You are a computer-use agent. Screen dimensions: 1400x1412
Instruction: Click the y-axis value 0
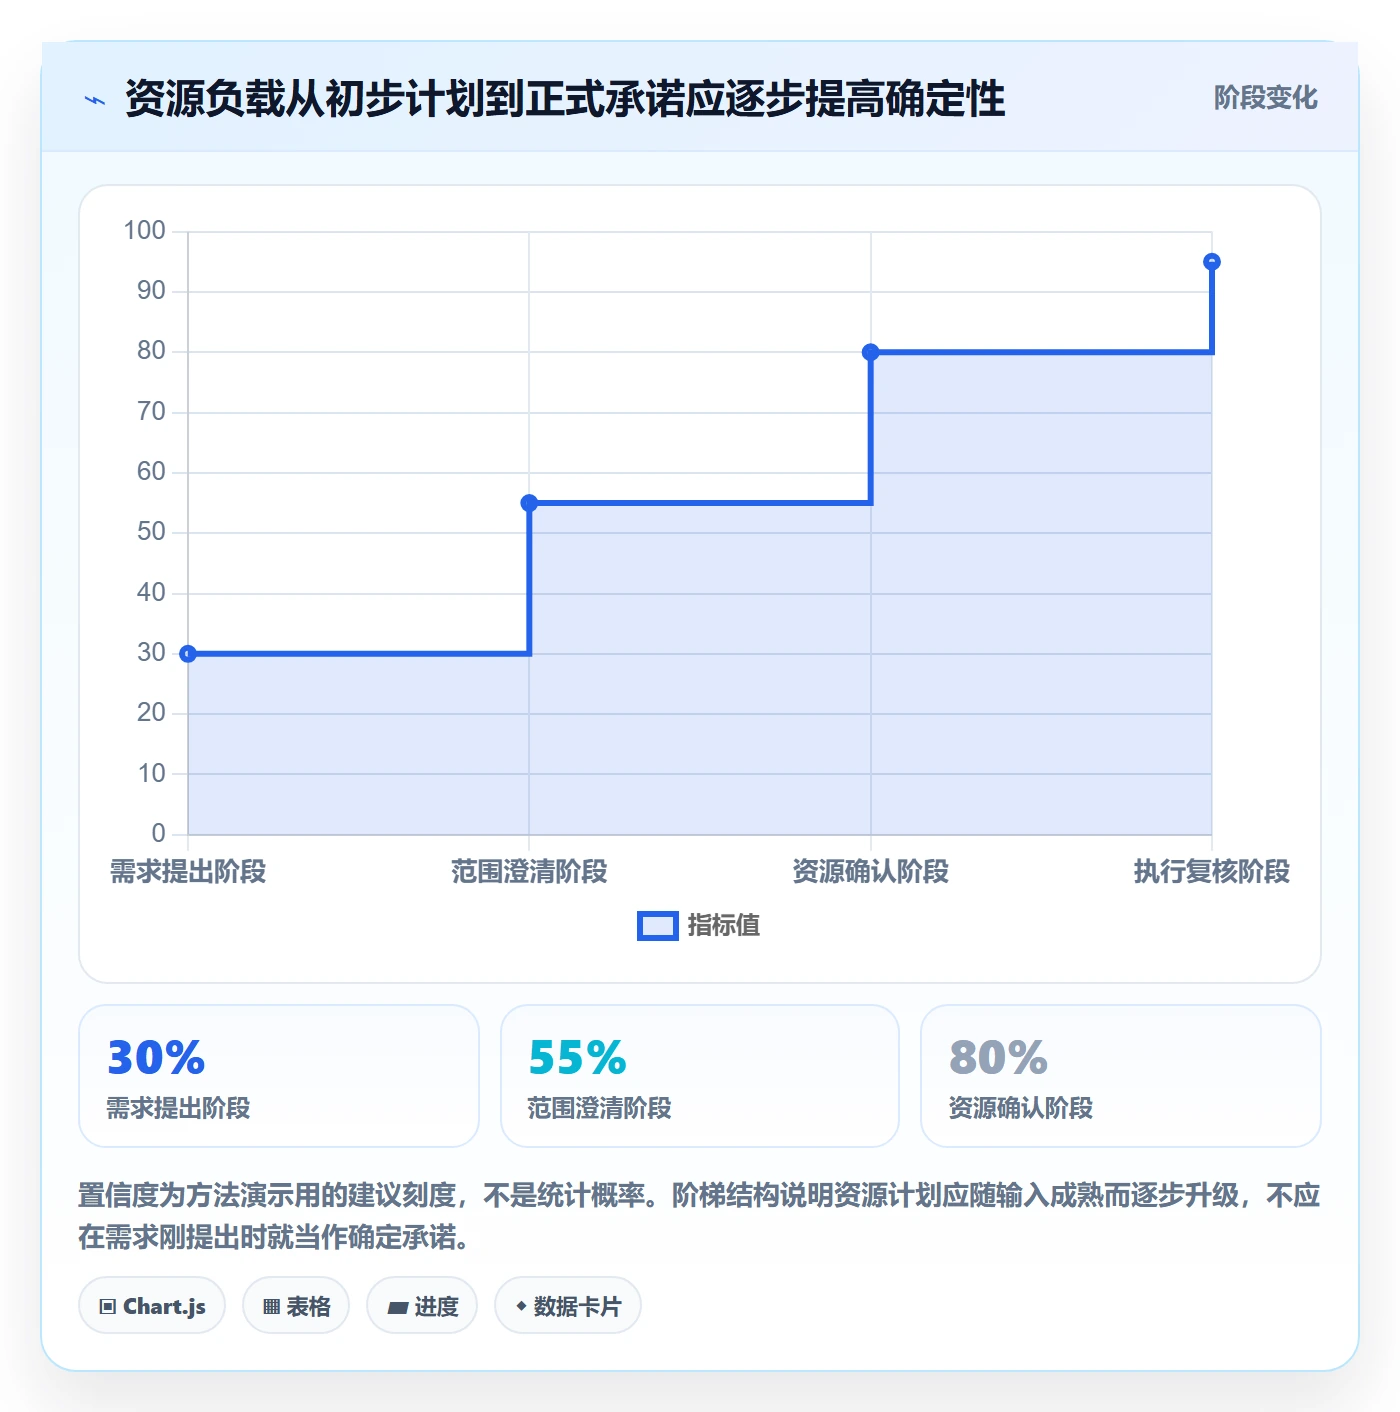(158, 834)
